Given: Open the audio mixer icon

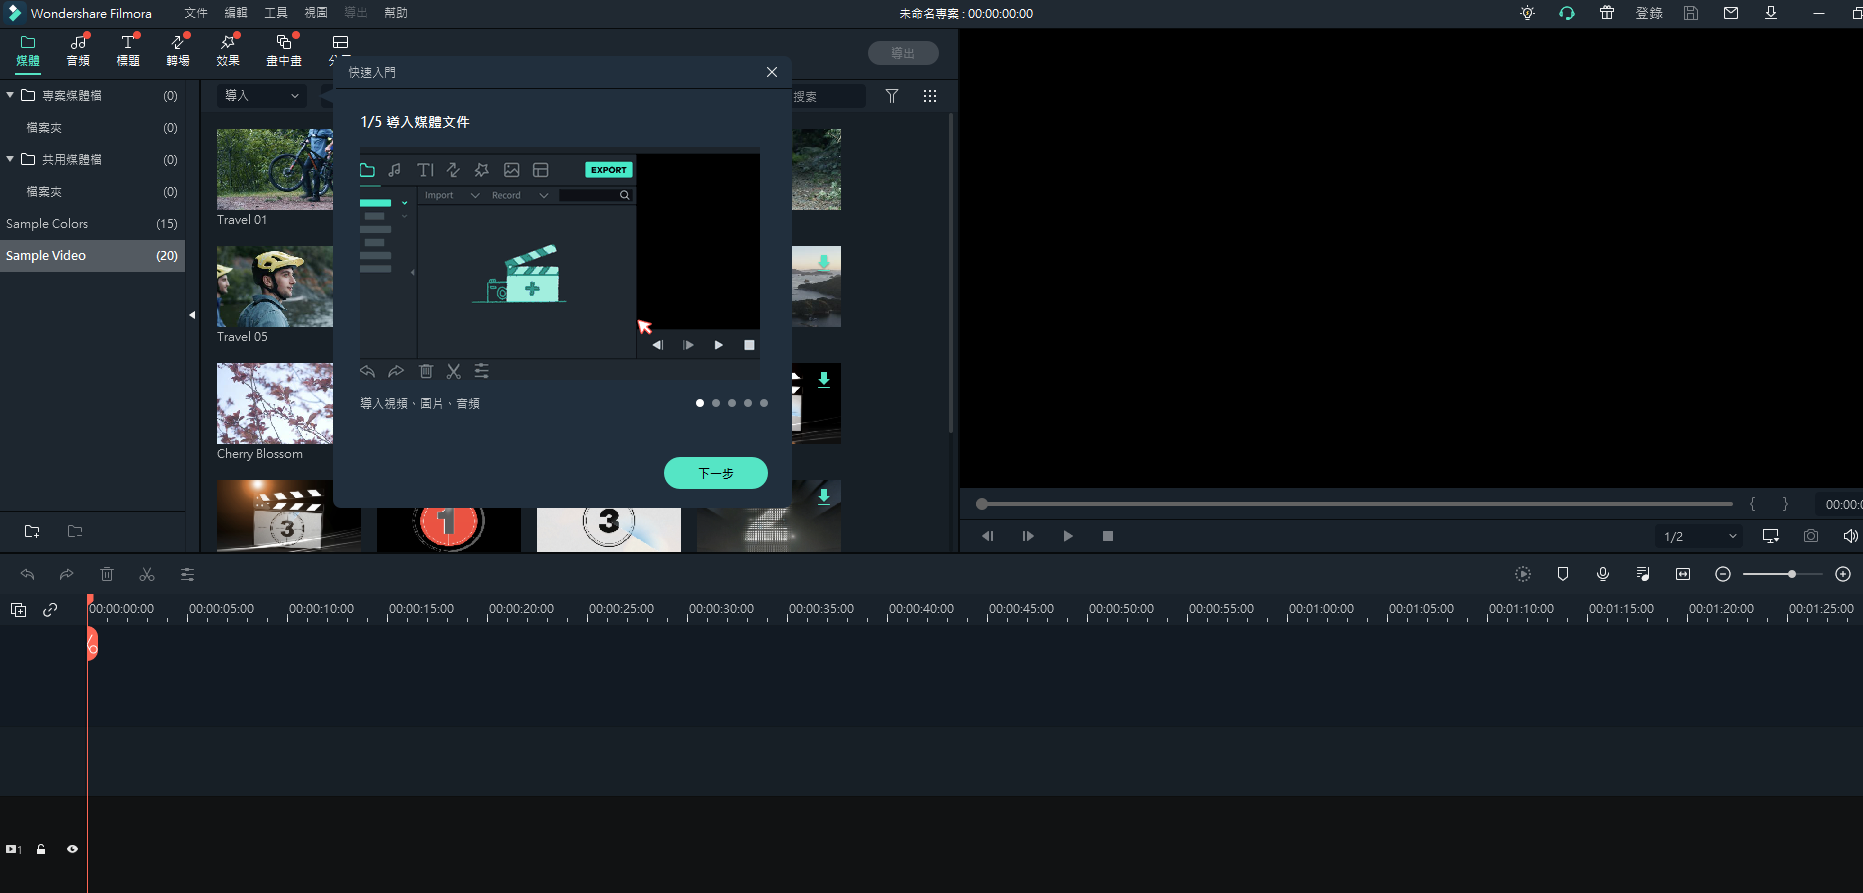Looking at the screenshot, I should (1643, 574).
